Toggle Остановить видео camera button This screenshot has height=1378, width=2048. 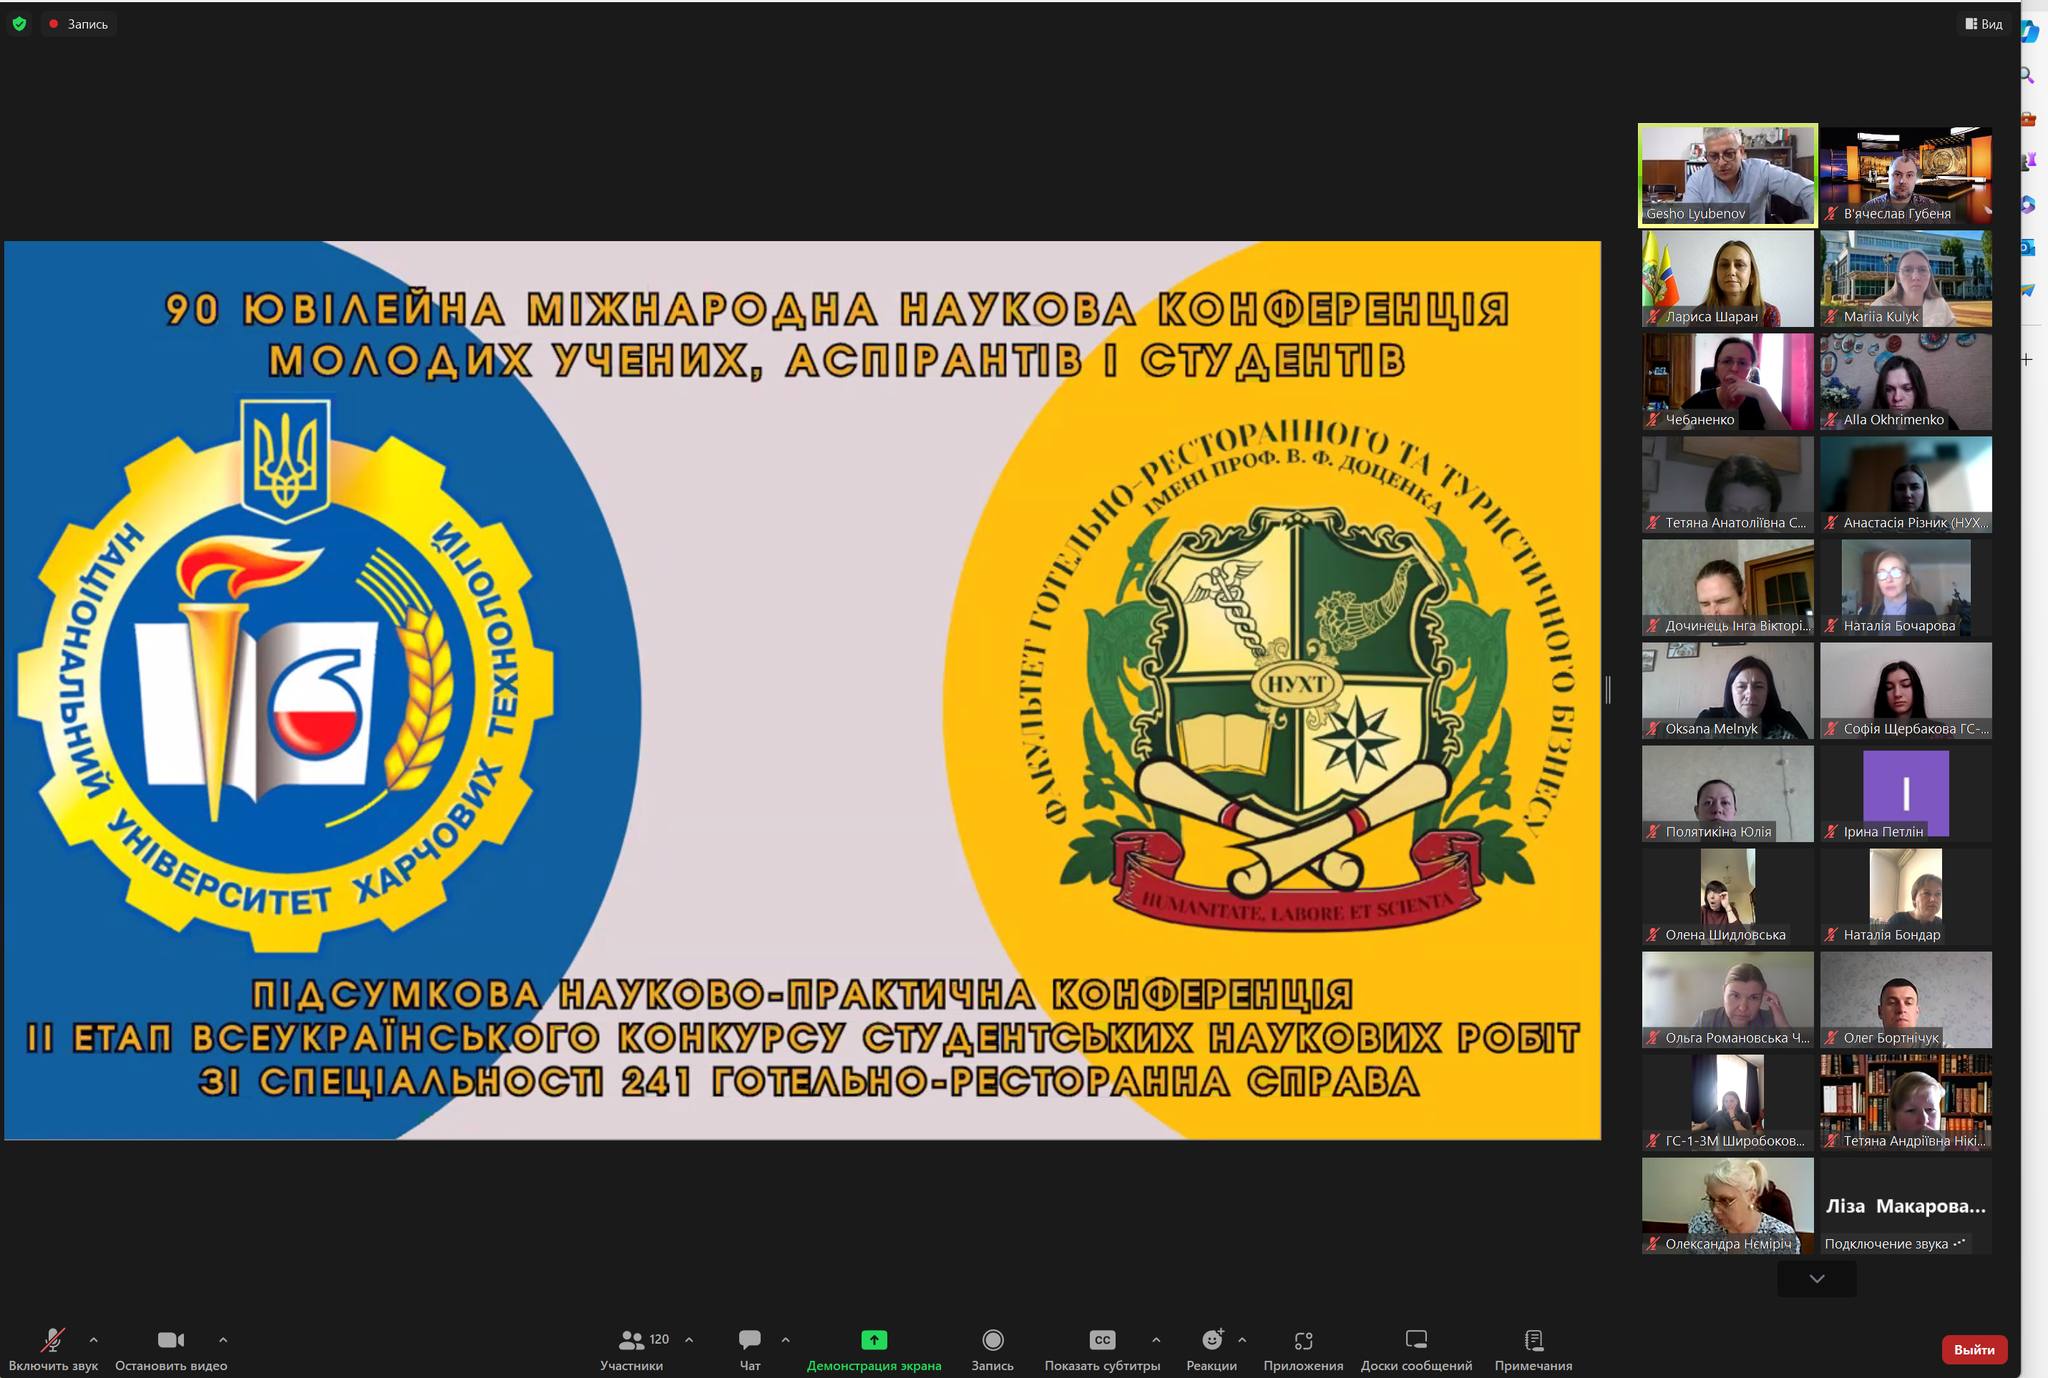point(171,1340)
